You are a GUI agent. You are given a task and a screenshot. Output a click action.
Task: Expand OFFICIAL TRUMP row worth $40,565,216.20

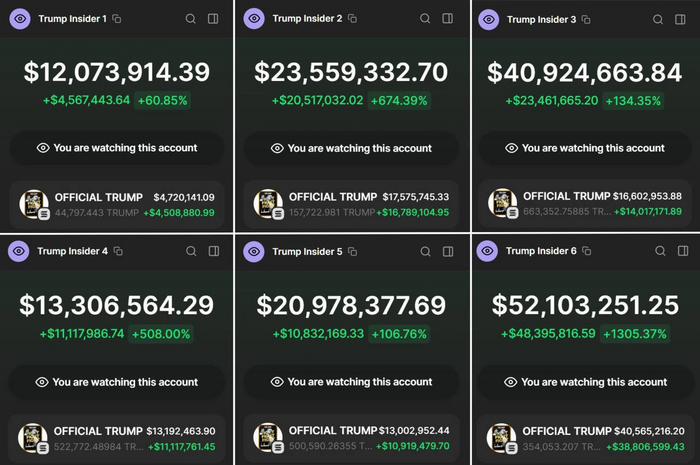[586, 438]
